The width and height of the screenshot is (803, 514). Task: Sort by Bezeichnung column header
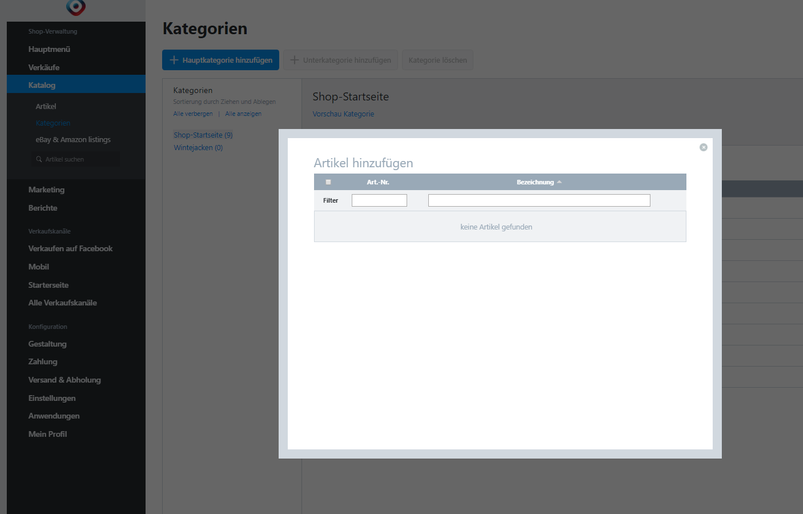point(535,182)
